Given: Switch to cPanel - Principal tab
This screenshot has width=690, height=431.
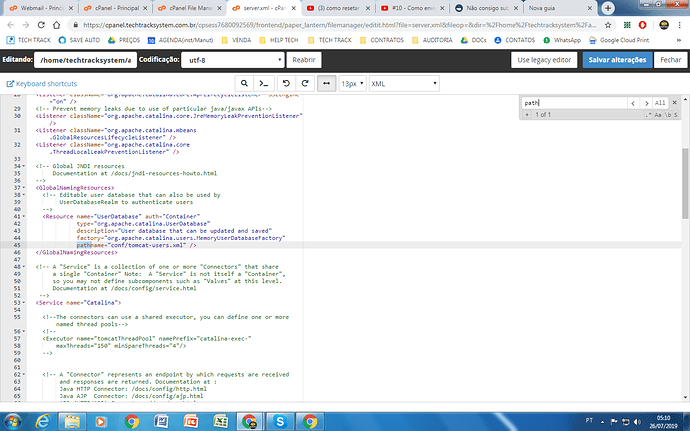Looking at the screenshot, I should [115, 8].
